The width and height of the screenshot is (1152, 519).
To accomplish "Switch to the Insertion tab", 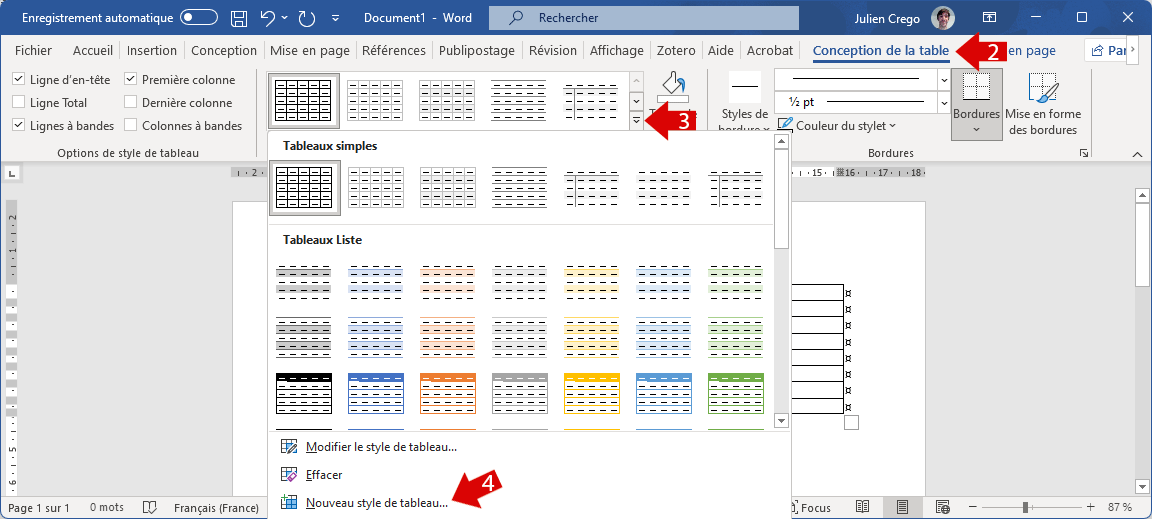I will click(152, 51).
